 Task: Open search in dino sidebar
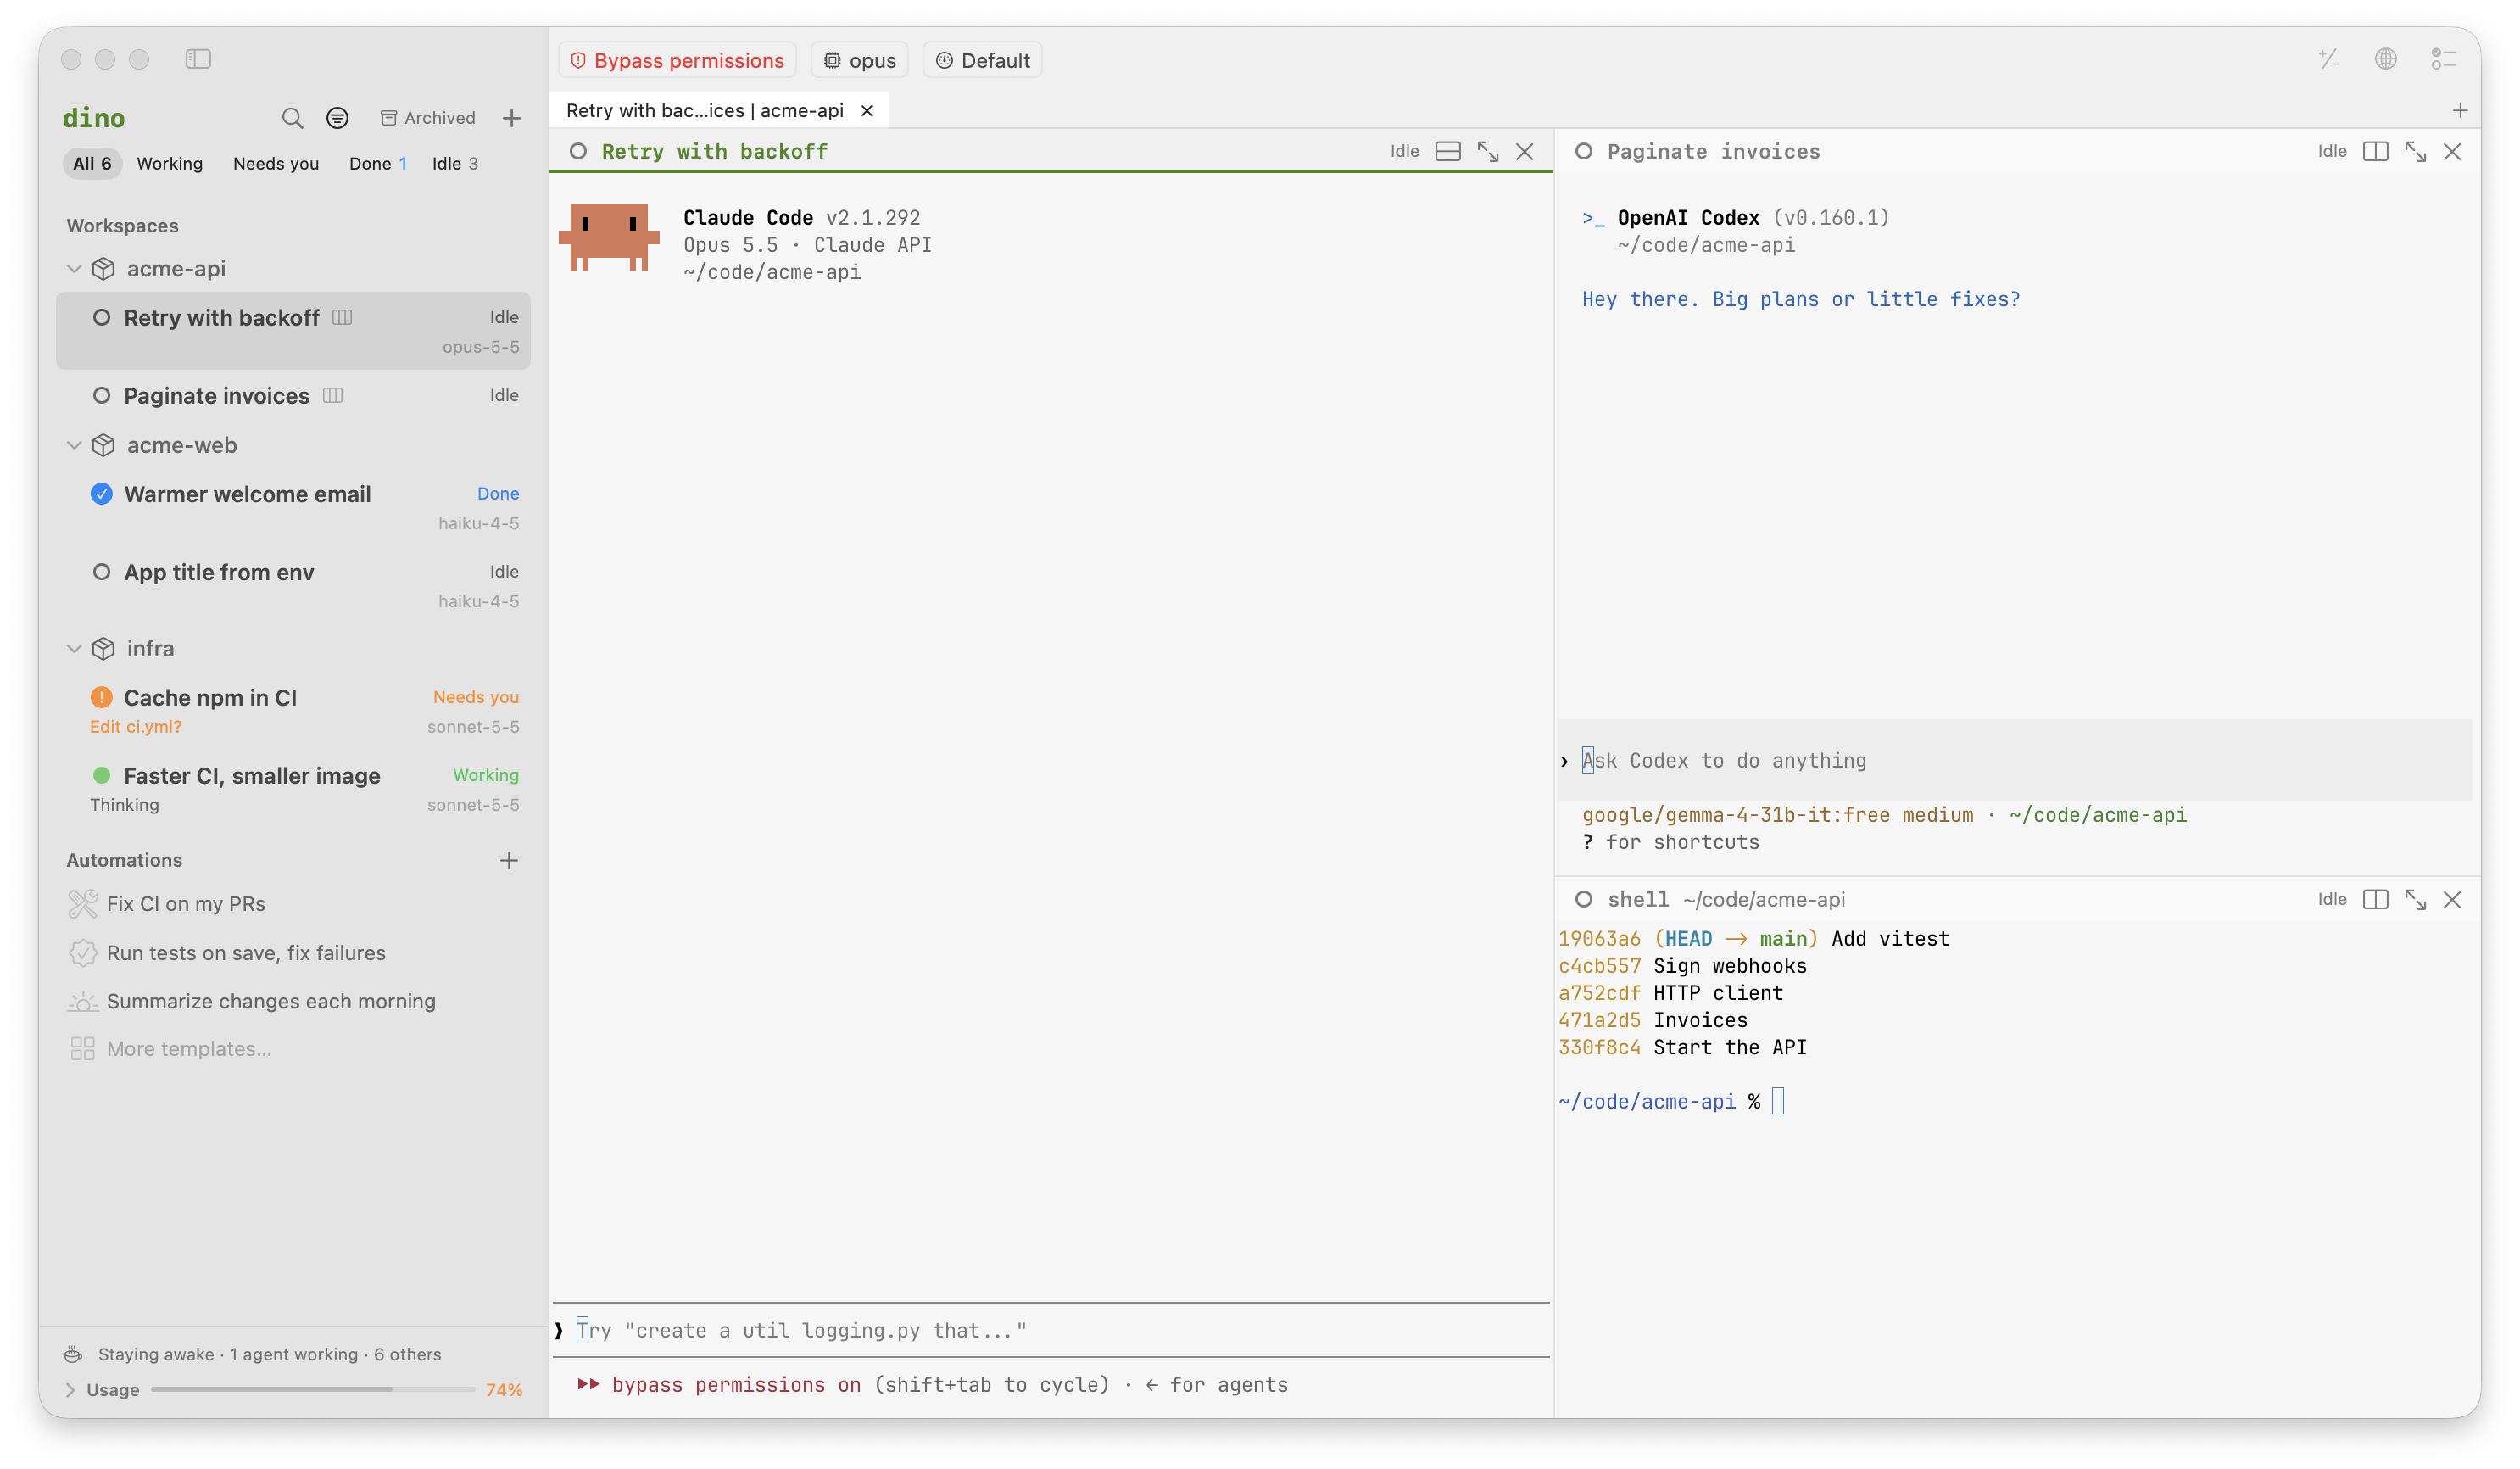coord(292,118)
